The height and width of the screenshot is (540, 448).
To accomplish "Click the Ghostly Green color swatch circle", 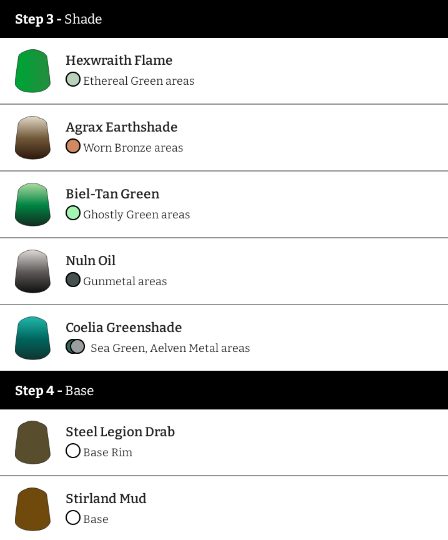I will click(73, 213).
